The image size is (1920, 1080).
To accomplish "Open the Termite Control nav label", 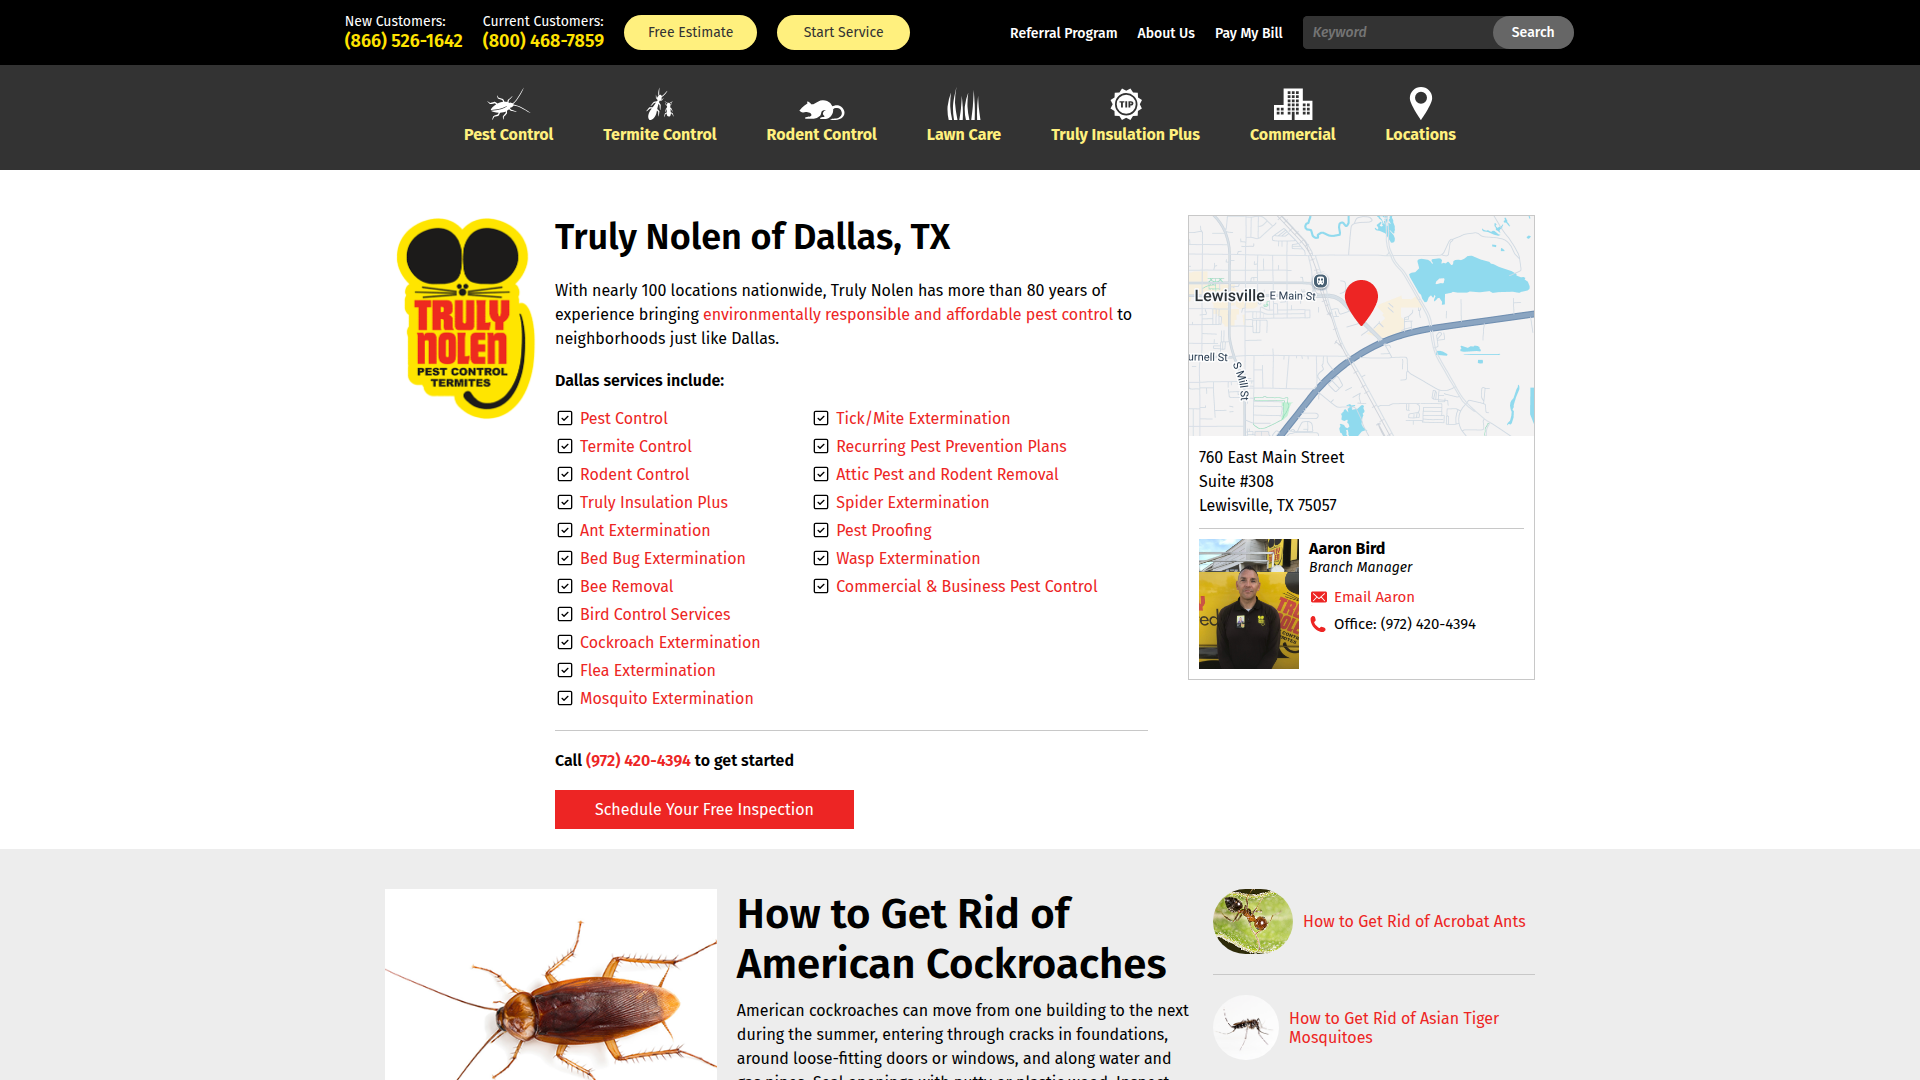I will click(659, 134).
